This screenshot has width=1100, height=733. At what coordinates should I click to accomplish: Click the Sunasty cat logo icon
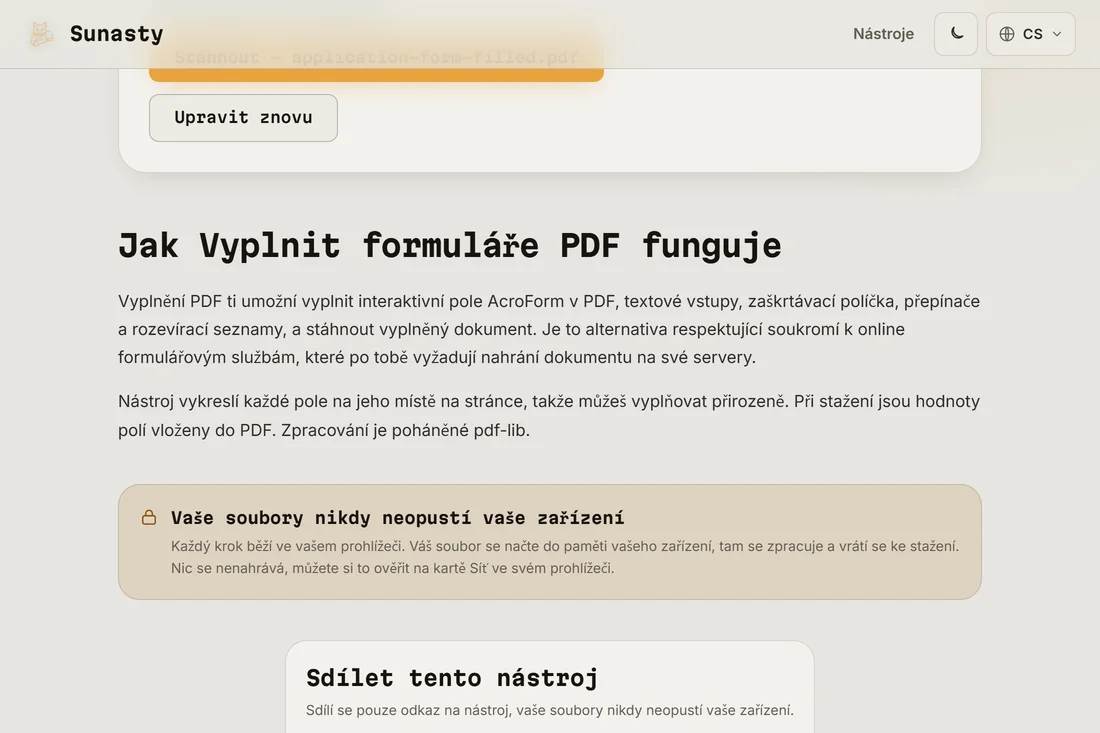pos(41,34)
